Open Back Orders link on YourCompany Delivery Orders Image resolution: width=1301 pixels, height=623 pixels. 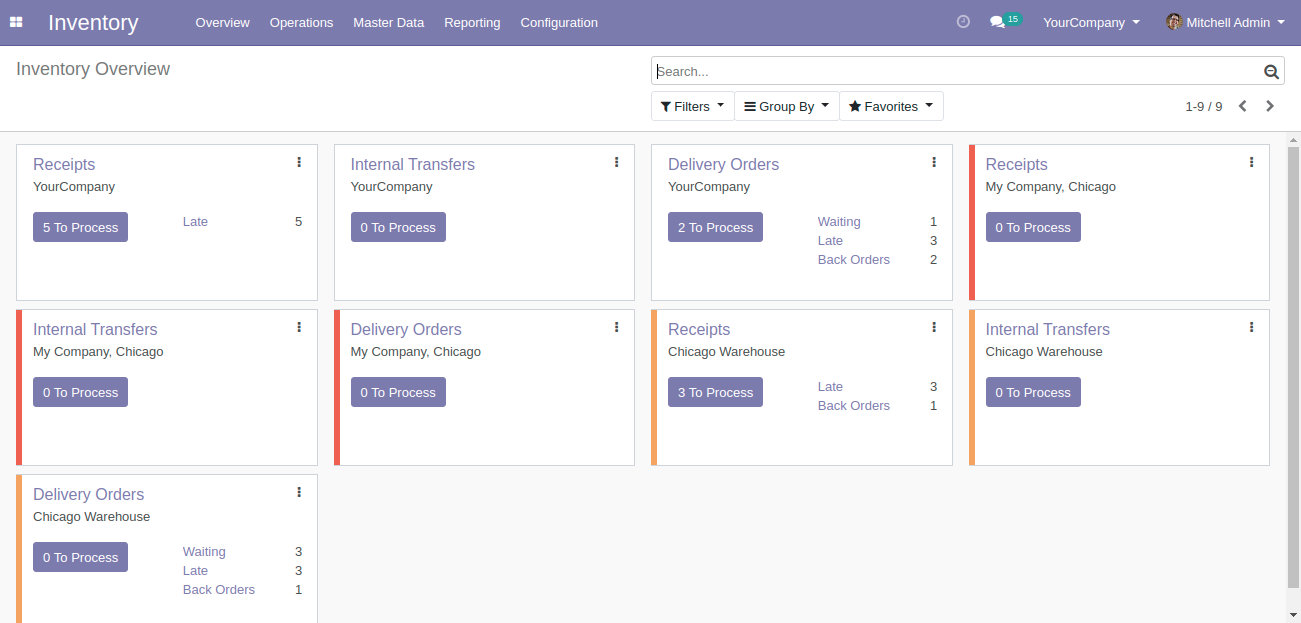[x=853, y=260]
